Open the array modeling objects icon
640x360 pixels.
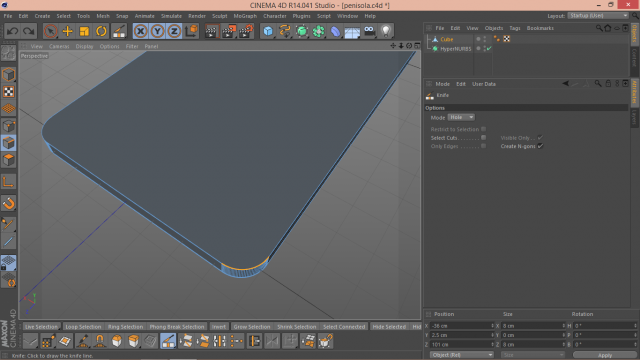click(318, 31)
